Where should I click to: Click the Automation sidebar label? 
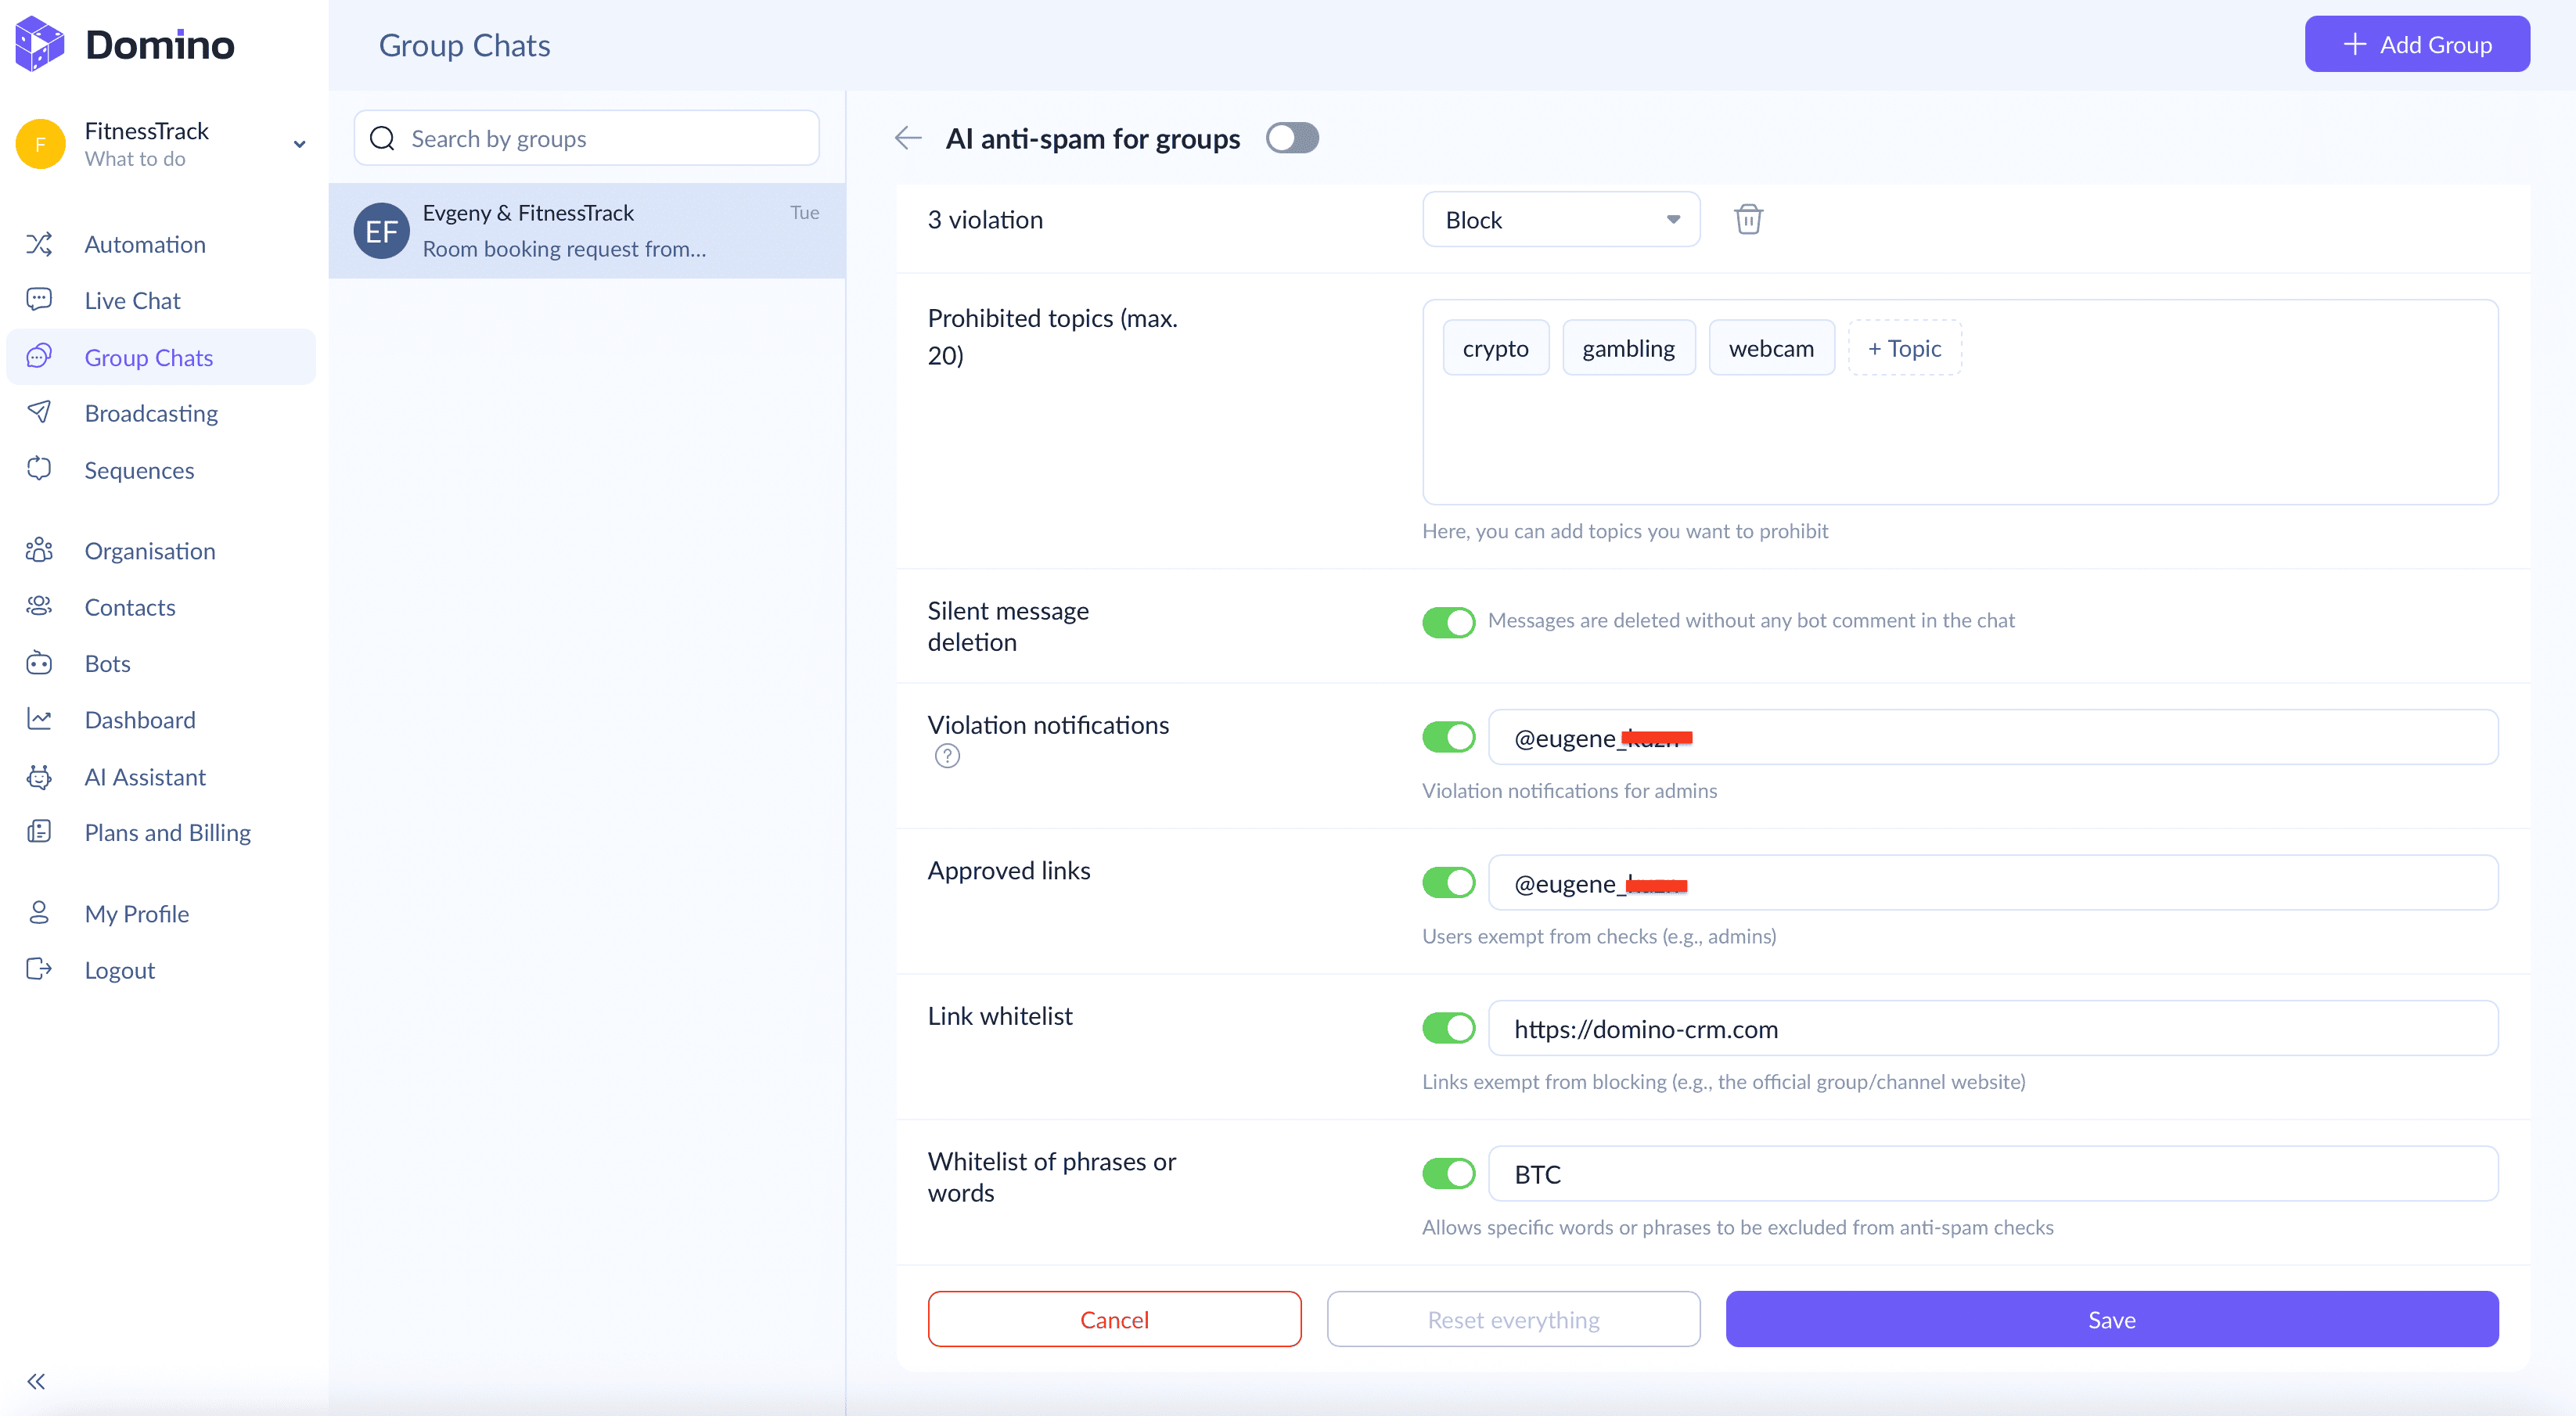click(x=145, y=244)
